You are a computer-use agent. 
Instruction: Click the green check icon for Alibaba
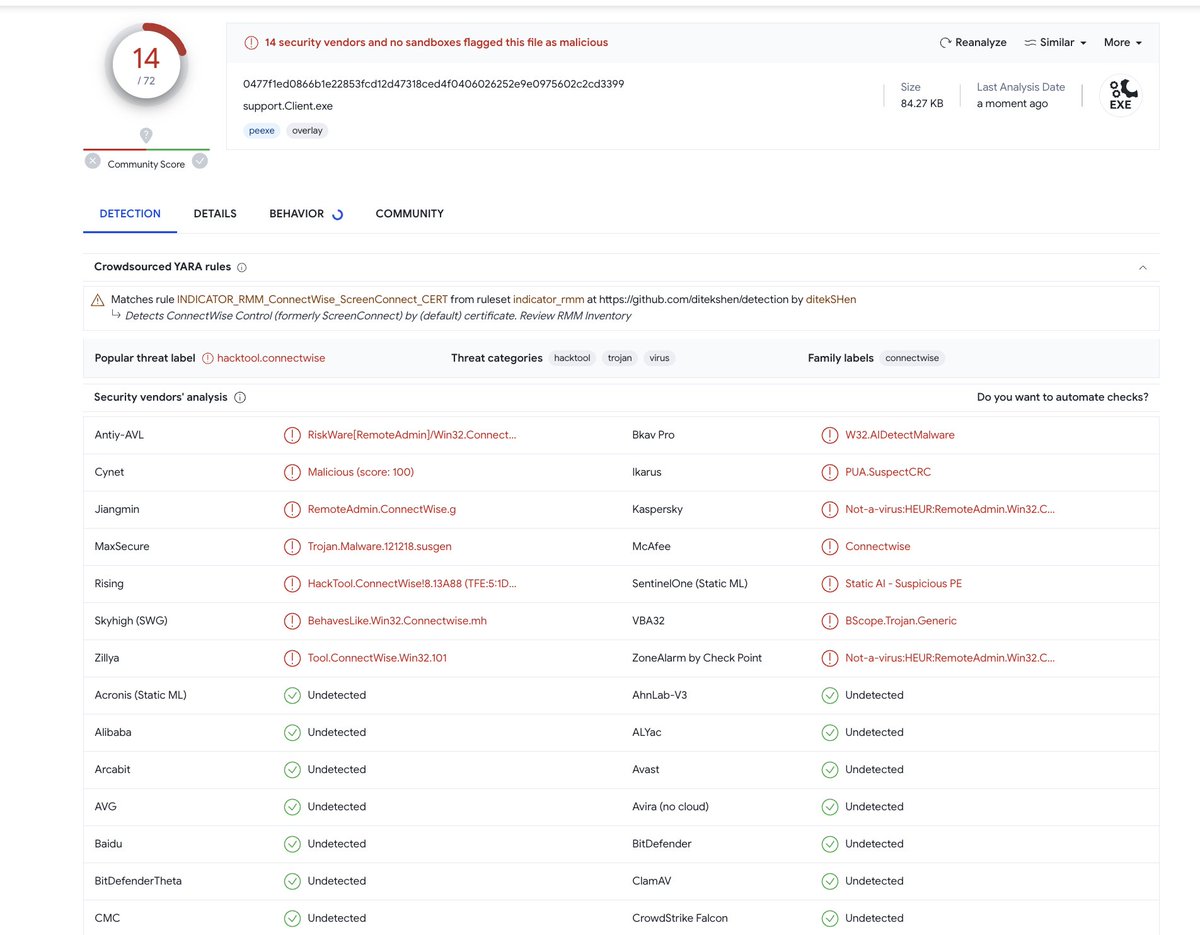pyautogui.click(x=292, y=732)
